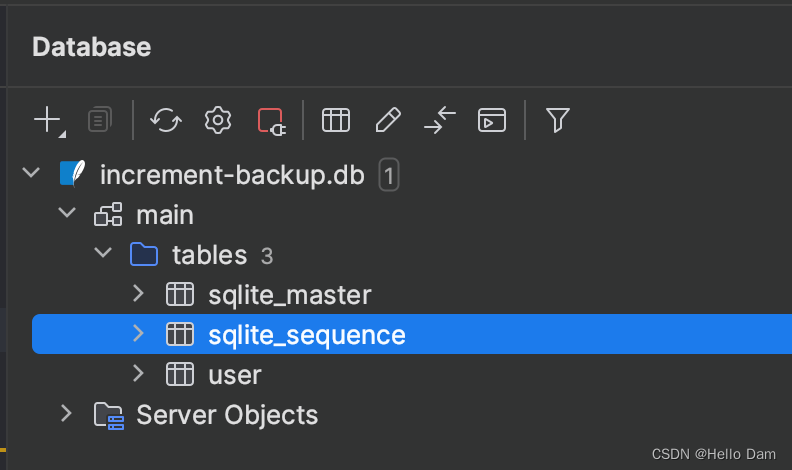
Task: Click the Duplicate data source icon
Action: tap(100, 120)
